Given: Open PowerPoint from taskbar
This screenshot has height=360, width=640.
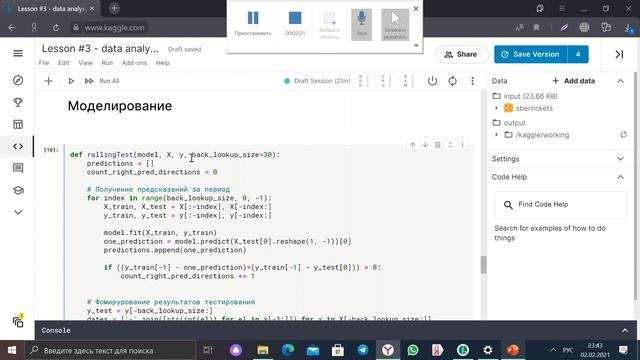Looking at the screenshot, I should (x=513, y=350).
